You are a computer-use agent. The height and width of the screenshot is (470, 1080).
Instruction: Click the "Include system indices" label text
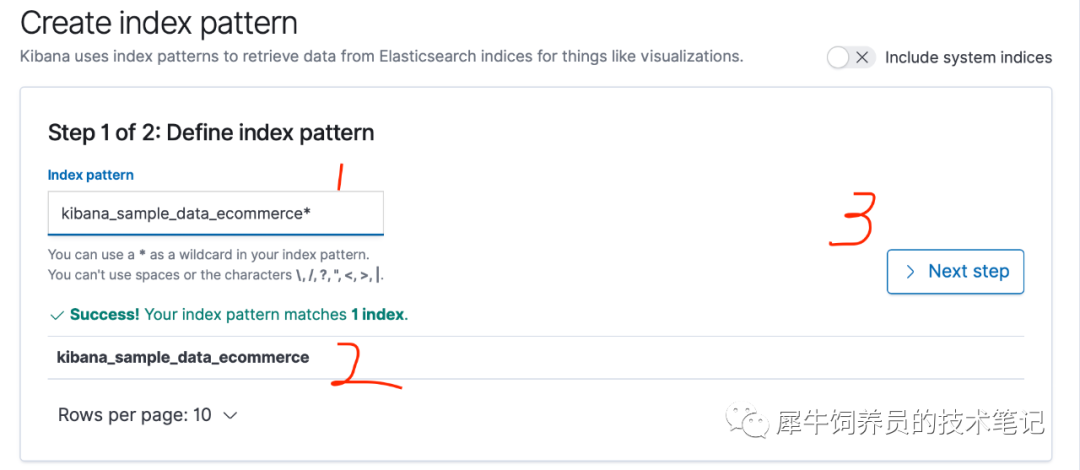tap(968, 57)
